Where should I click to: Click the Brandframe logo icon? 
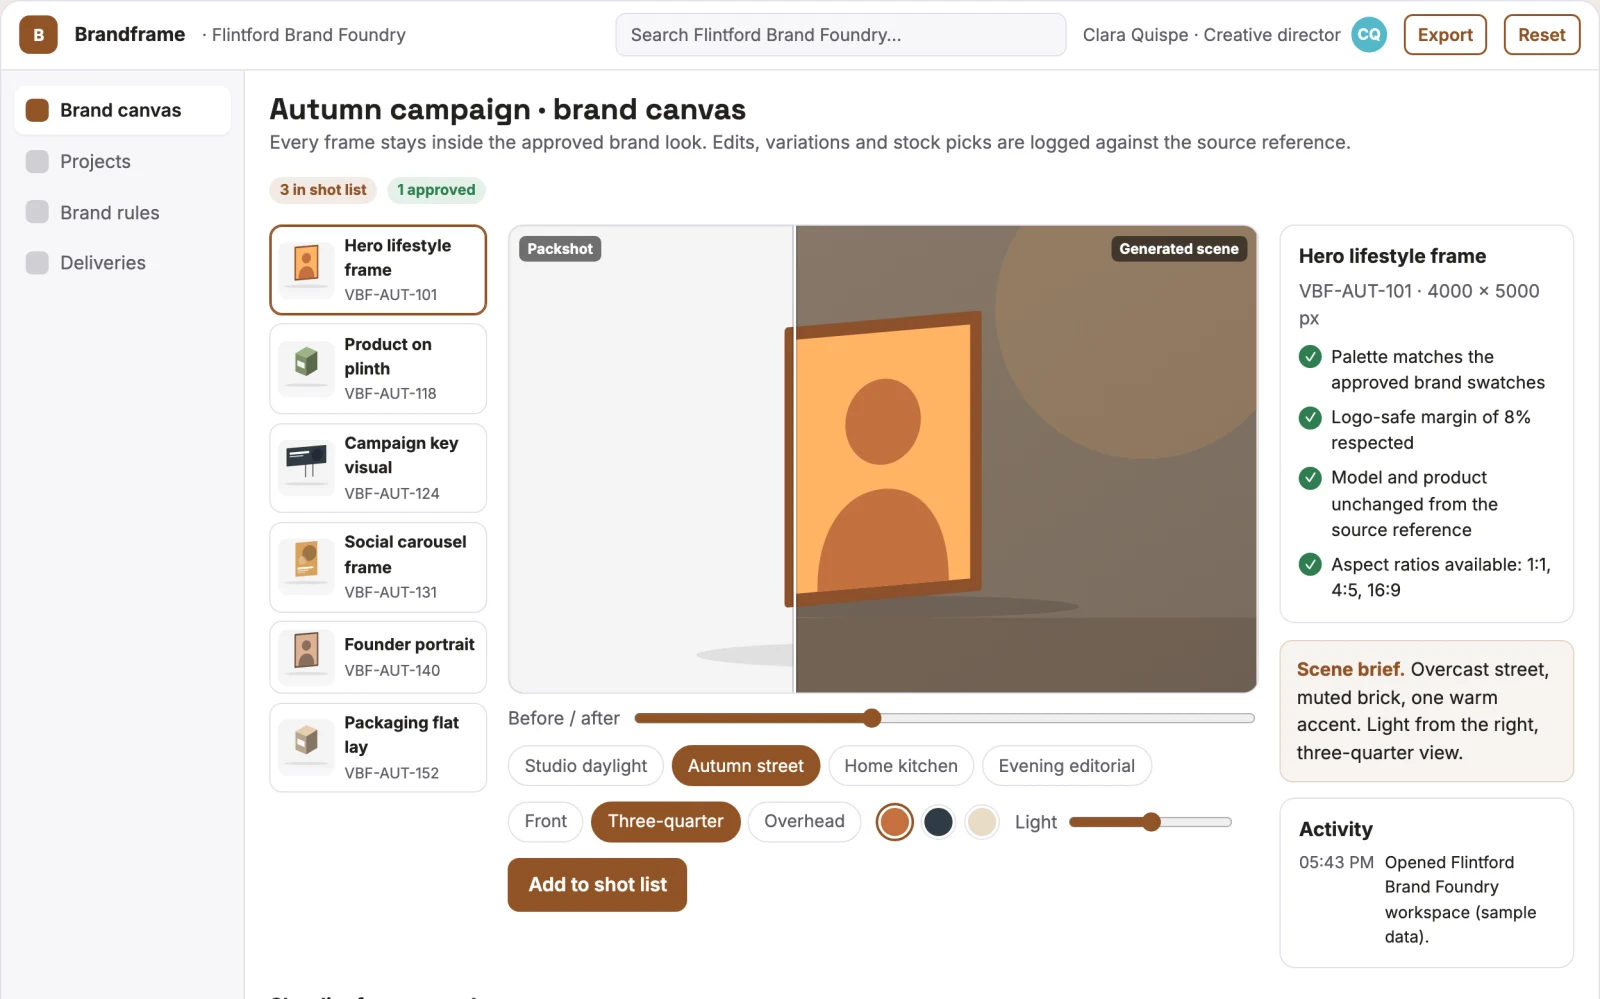point(39,35)
